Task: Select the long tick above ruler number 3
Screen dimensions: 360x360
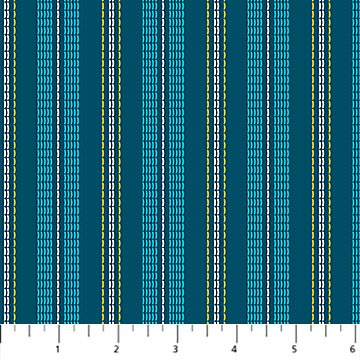Action: click(x=177, y=333)
